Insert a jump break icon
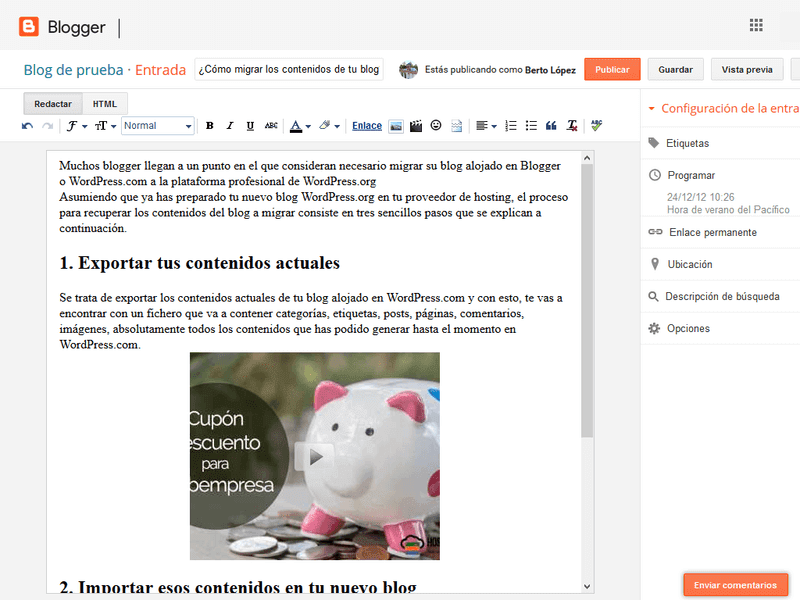Image resolution: width=800 pixels, height=600 pixels. 457,126
